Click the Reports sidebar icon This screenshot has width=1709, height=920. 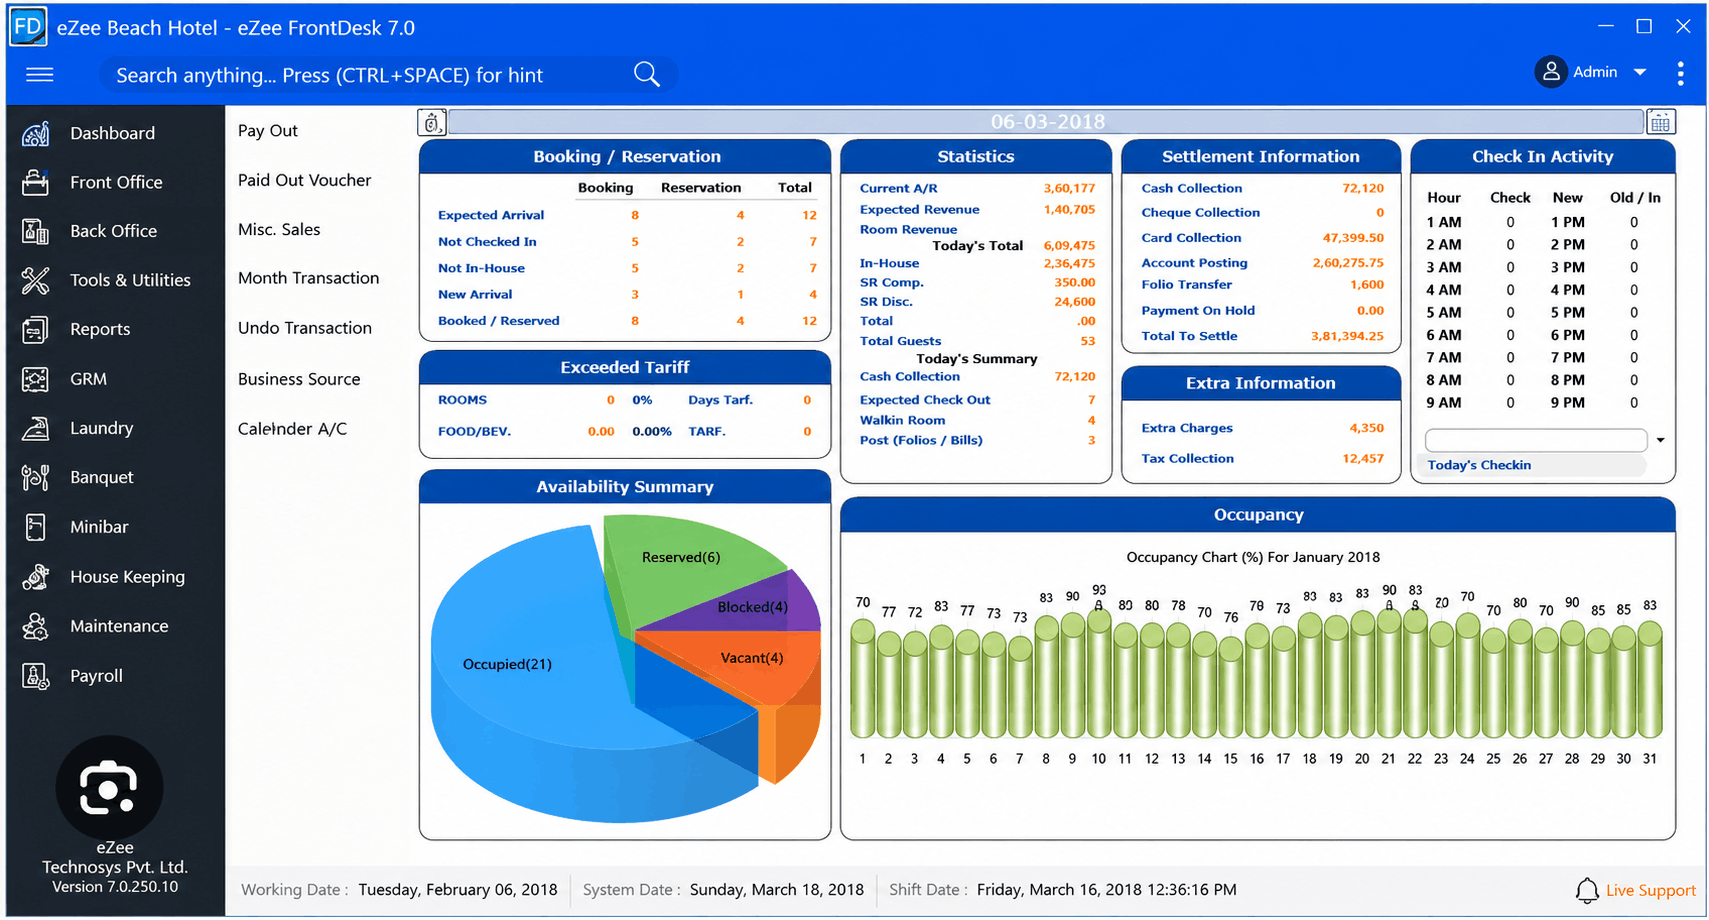[36, 329]
